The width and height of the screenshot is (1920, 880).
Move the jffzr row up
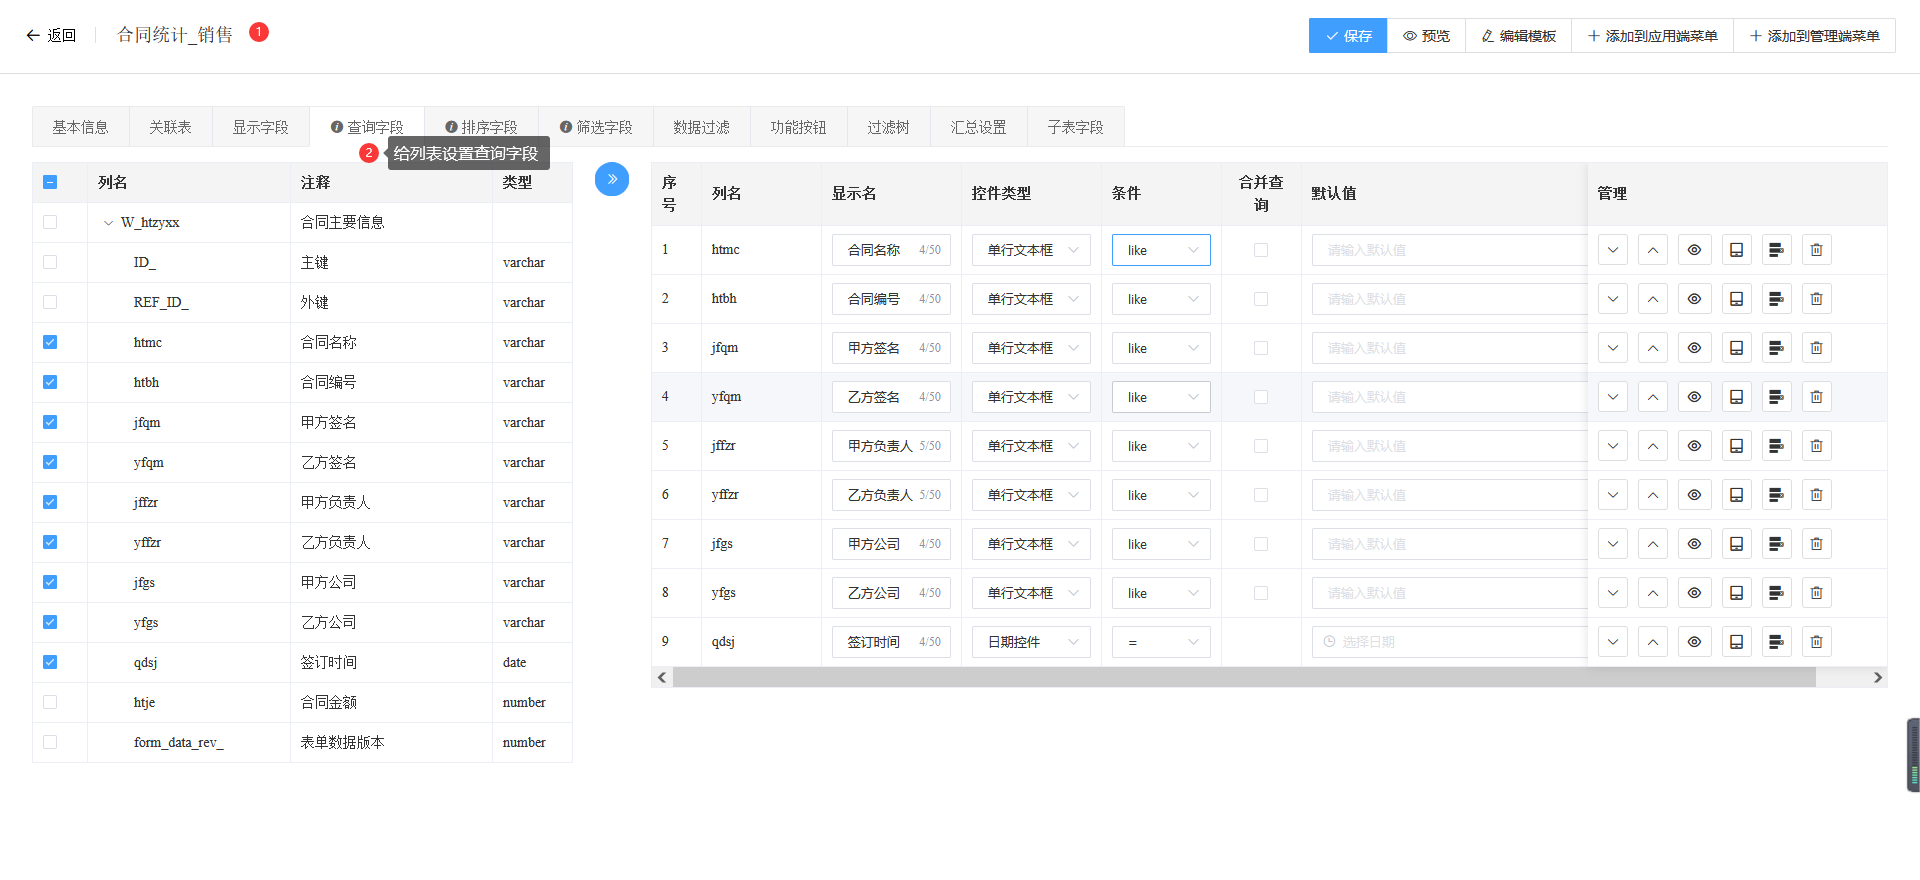1654,446
